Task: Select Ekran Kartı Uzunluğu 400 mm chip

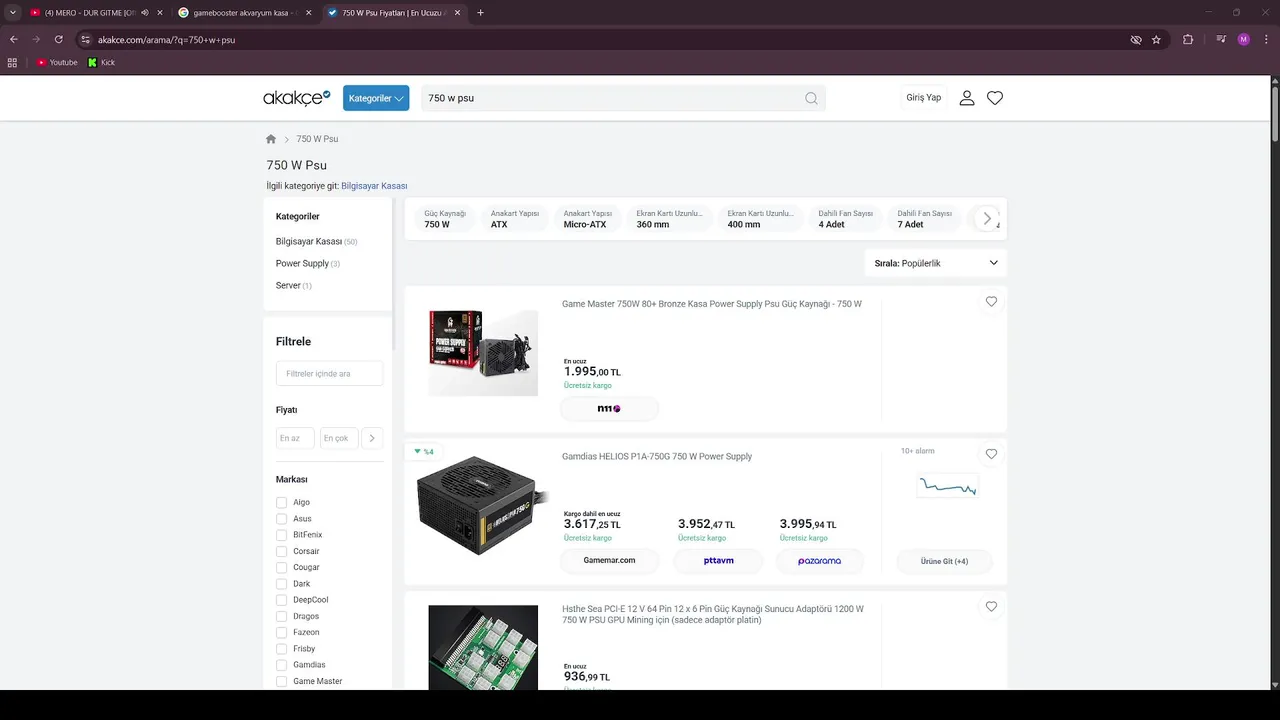Action: point(761,219)
